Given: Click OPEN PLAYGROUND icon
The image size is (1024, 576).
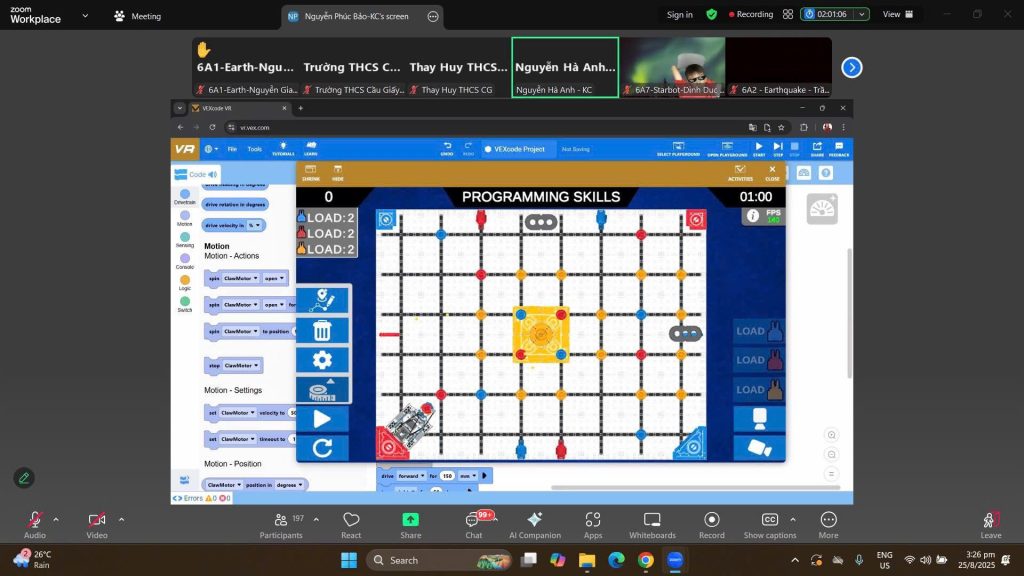Looking at the screenshot, I should click(727, 149).
